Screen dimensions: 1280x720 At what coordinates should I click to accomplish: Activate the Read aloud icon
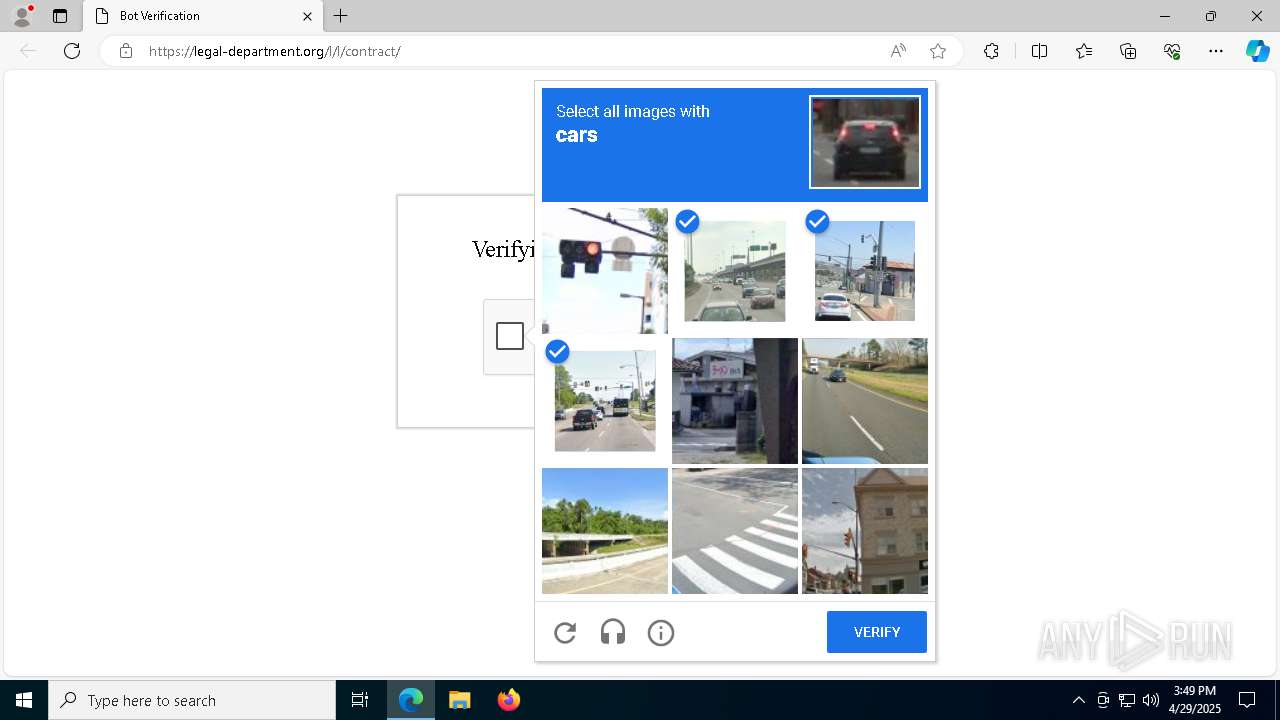pyautogui.click(x=898, y=51)
